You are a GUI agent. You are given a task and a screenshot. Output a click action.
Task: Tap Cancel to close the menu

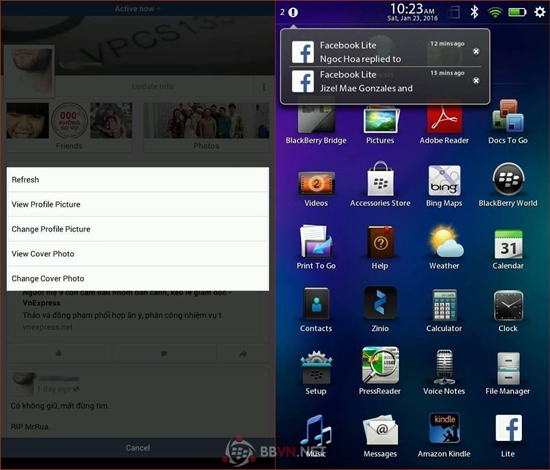click(138, 448)
